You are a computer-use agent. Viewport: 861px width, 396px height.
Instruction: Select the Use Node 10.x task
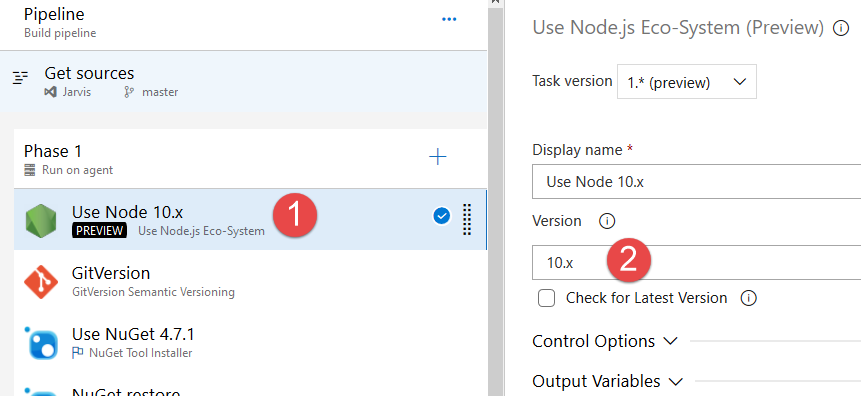pyautogui.click(x=250, y=220)
